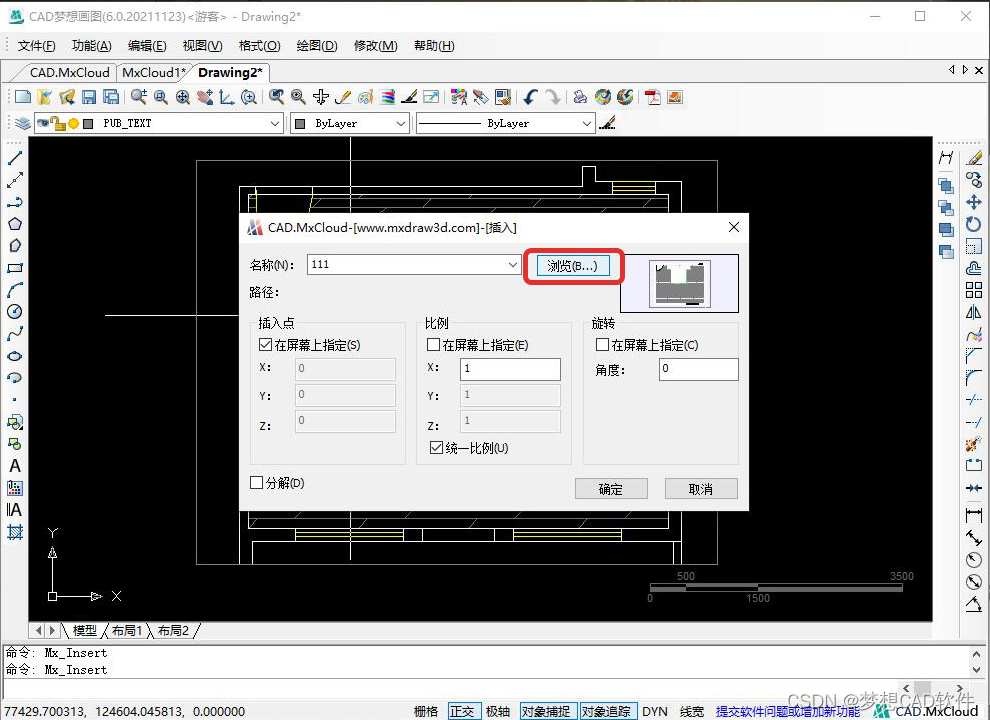Select the Circle tool
990x720 pixels.
[15, 311]
